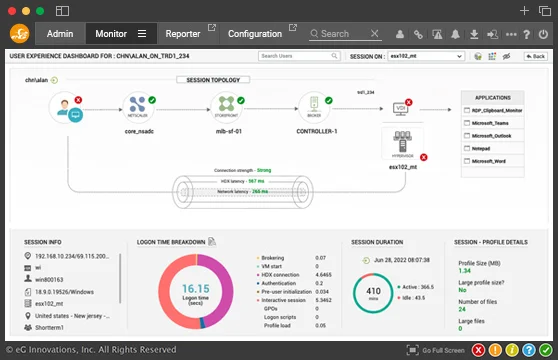Image resolution: width=558 pixels, height=360 pixels.
Task: Click the HDX connection legend entry
Action: (280, 275)
